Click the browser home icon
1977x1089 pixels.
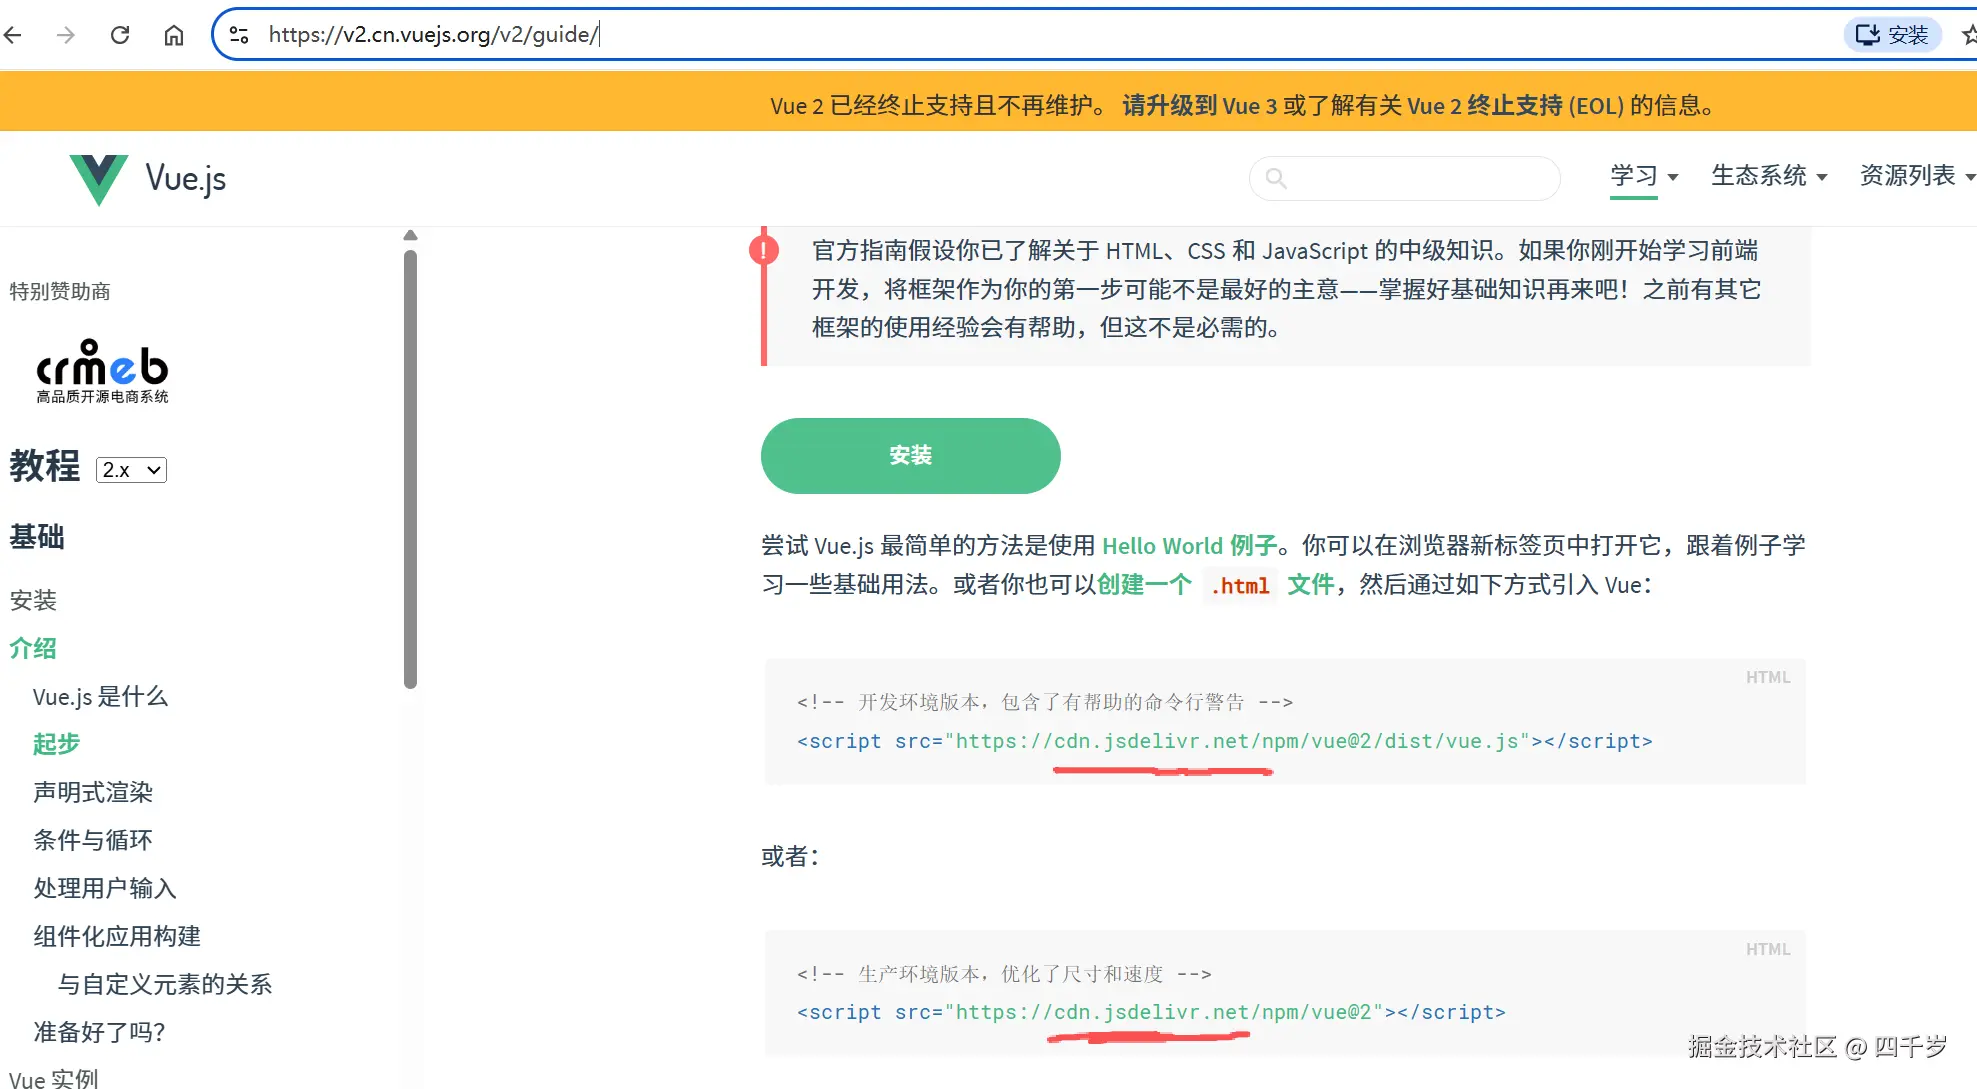173,34
